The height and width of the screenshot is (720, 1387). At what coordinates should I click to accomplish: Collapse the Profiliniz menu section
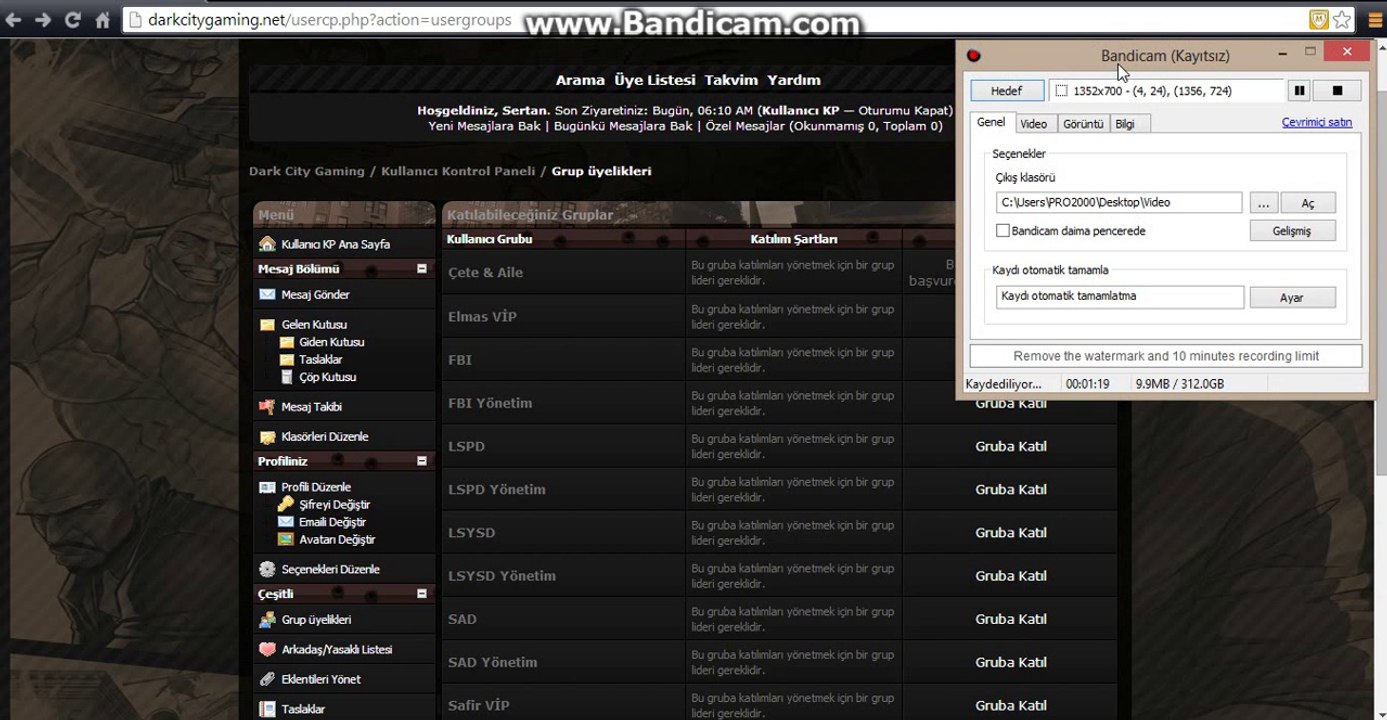point(422,461)
